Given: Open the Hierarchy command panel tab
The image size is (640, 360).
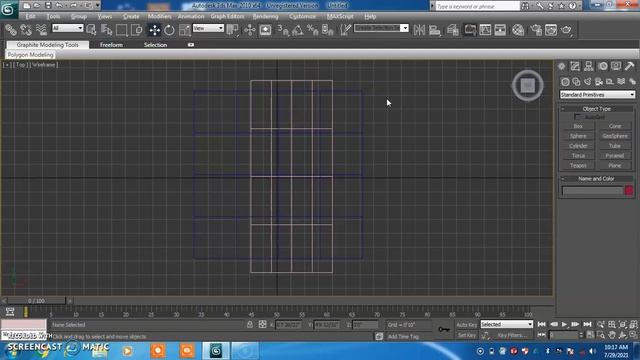Looking at the screenshot, I should click(589, 66).
